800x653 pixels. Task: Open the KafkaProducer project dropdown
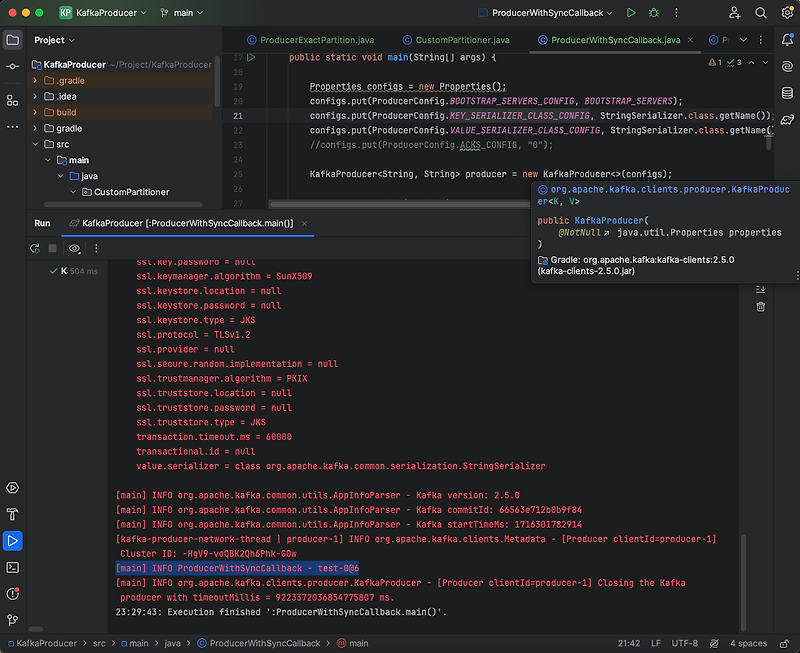click(x=103, y=13)
